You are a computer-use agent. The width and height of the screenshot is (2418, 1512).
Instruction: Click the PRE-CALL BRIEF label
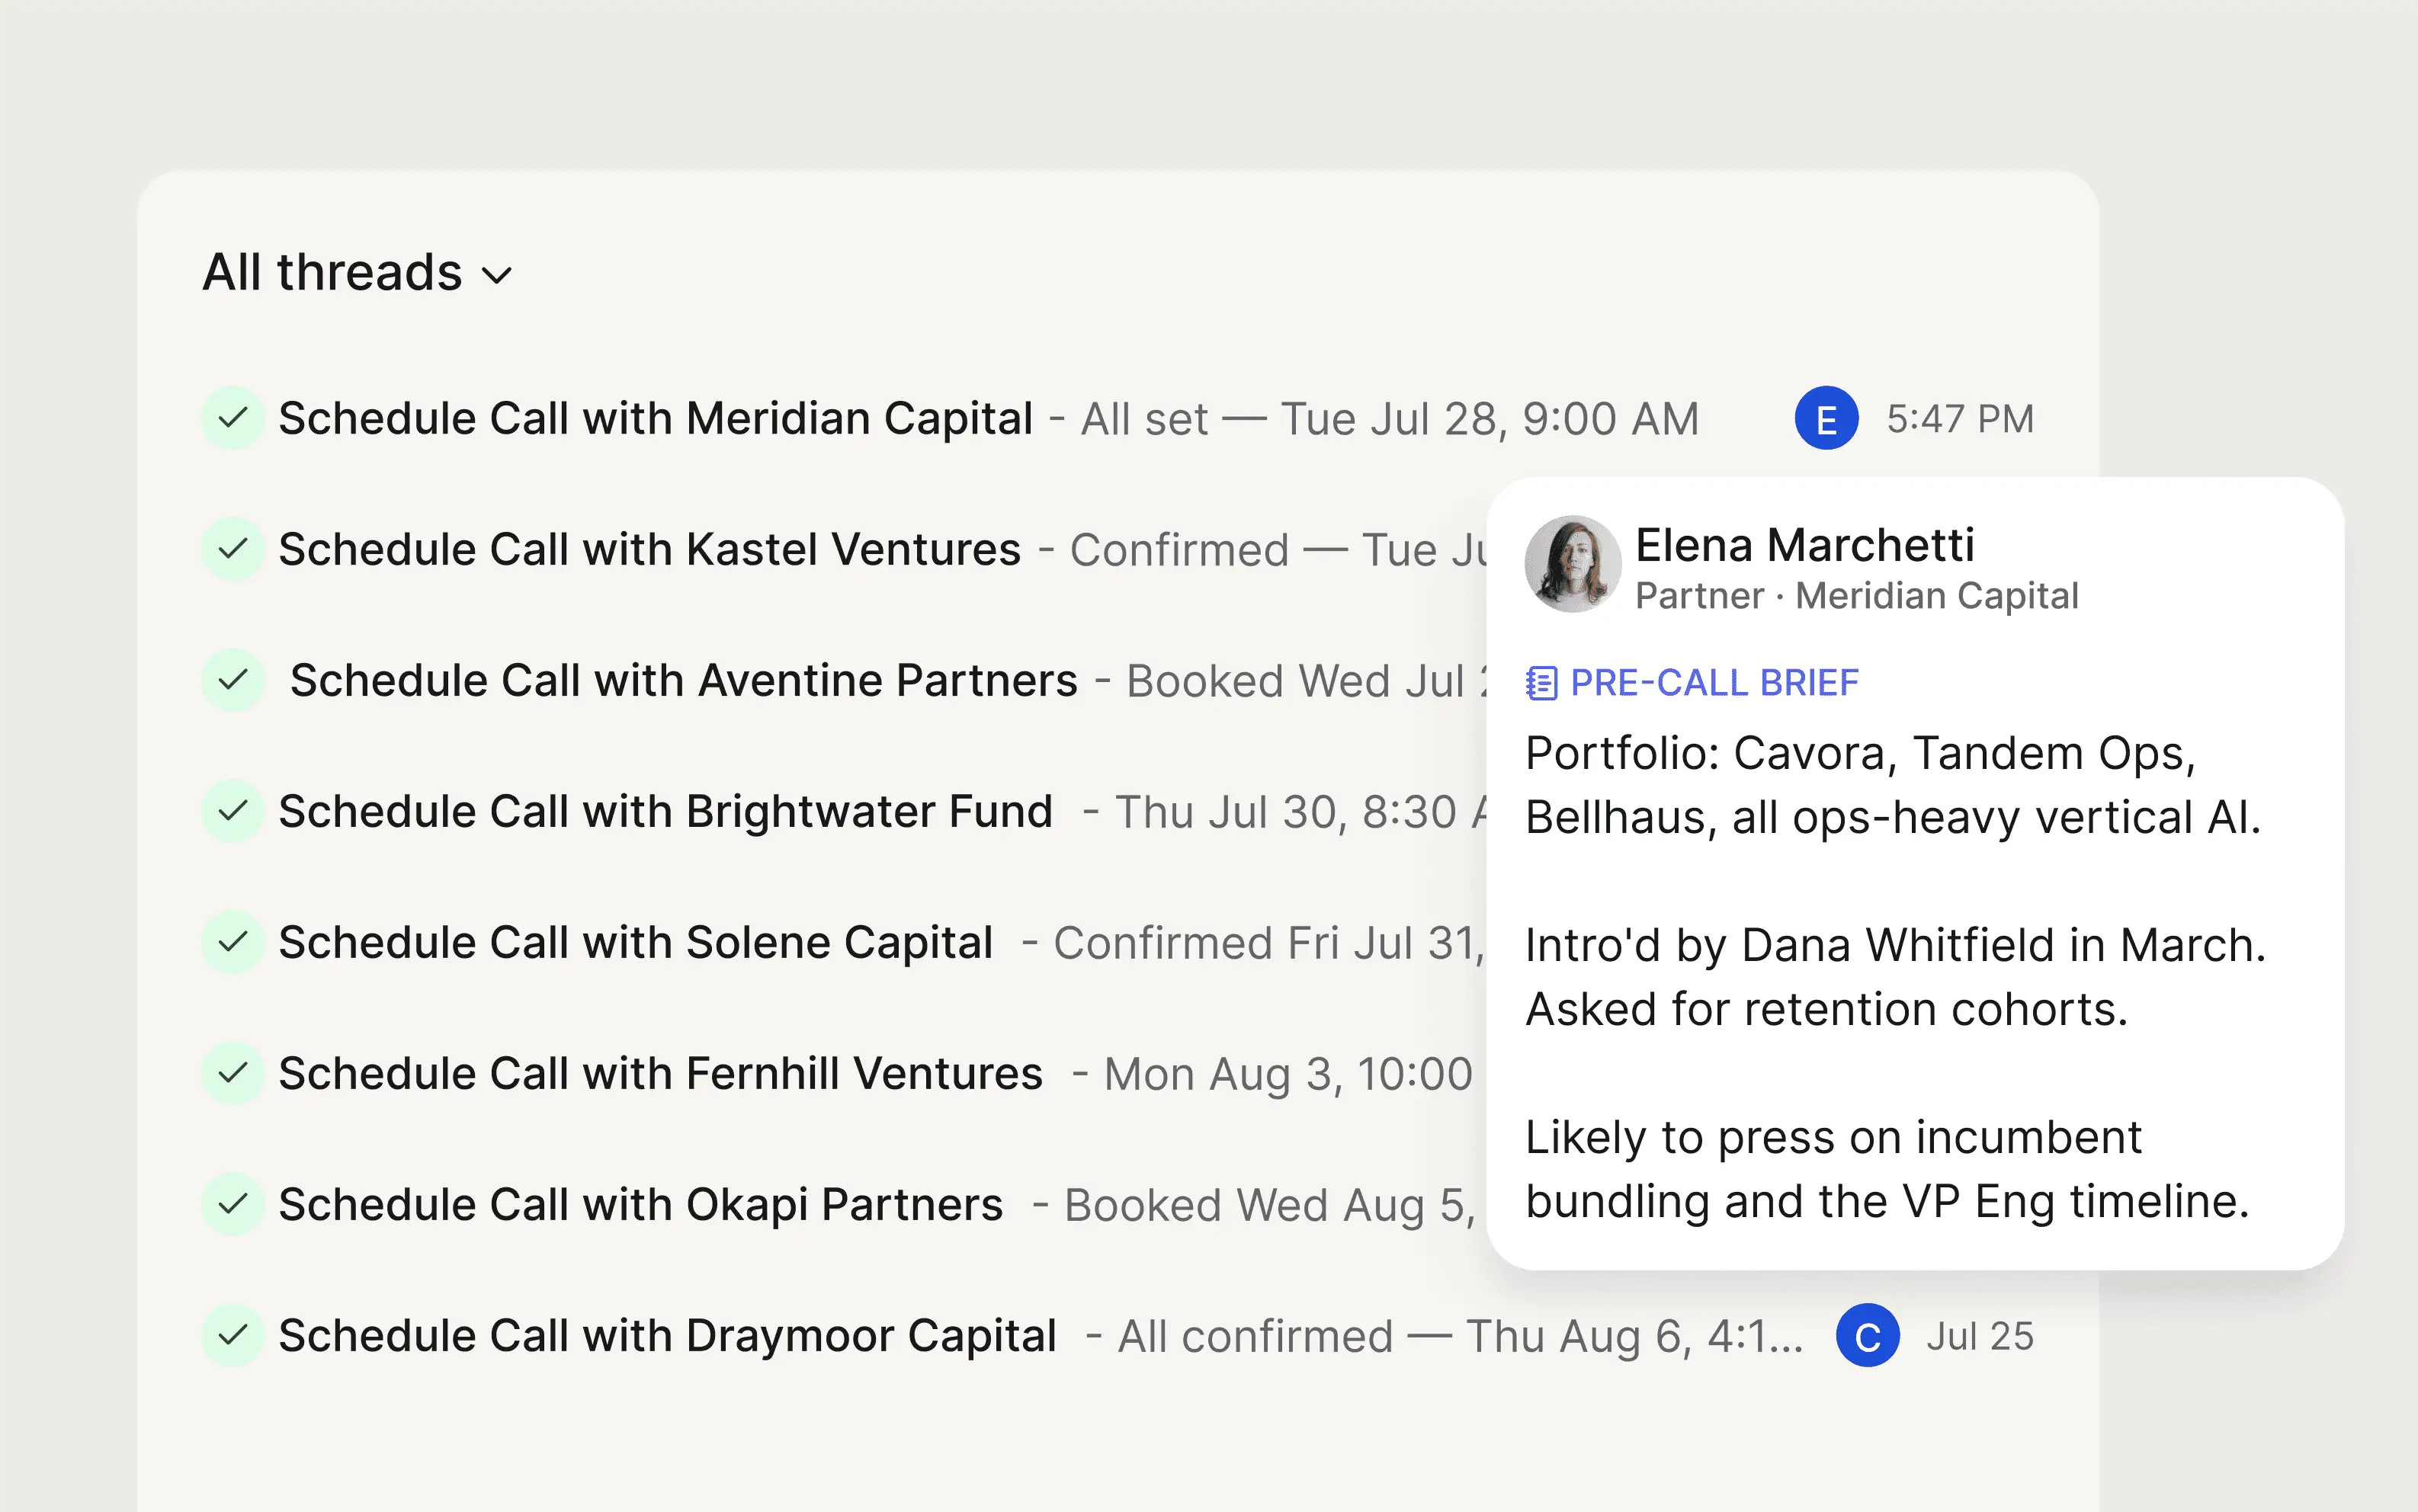pos(1714,683)
